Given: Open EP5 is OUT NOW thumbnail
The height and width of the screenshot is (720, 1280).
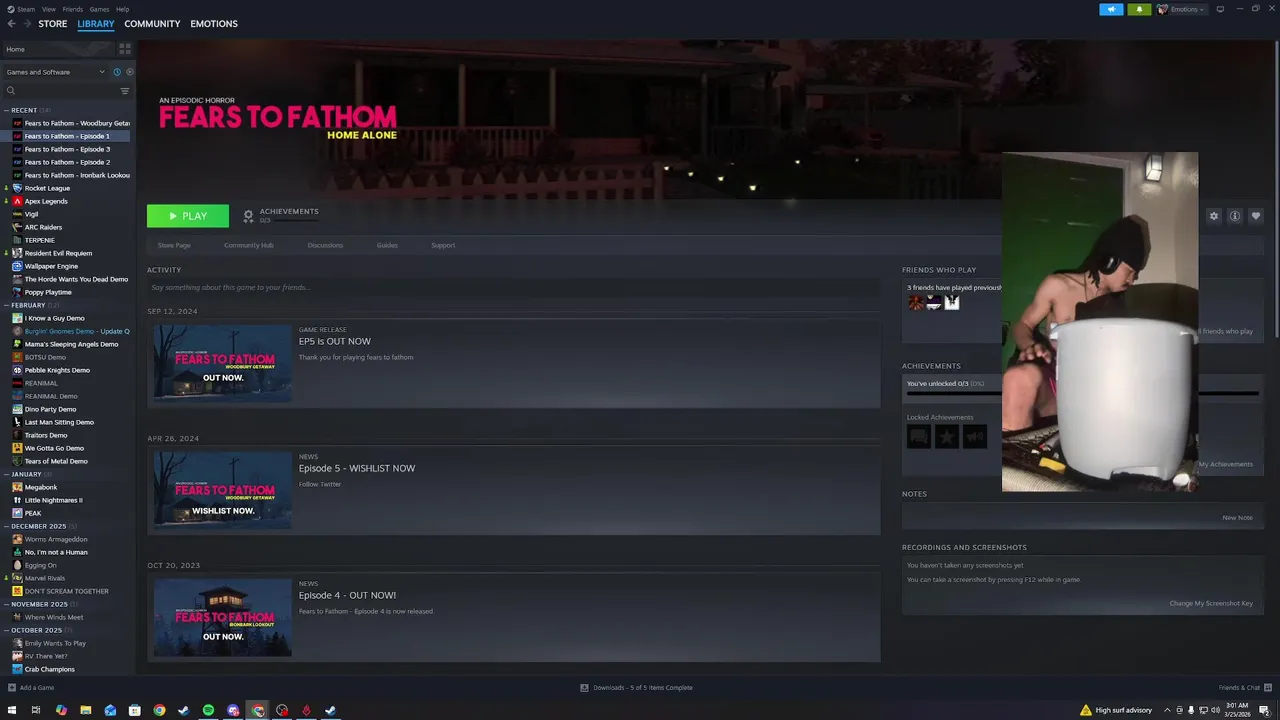Looking at the screenshot, I should click(x=222, y=363).
